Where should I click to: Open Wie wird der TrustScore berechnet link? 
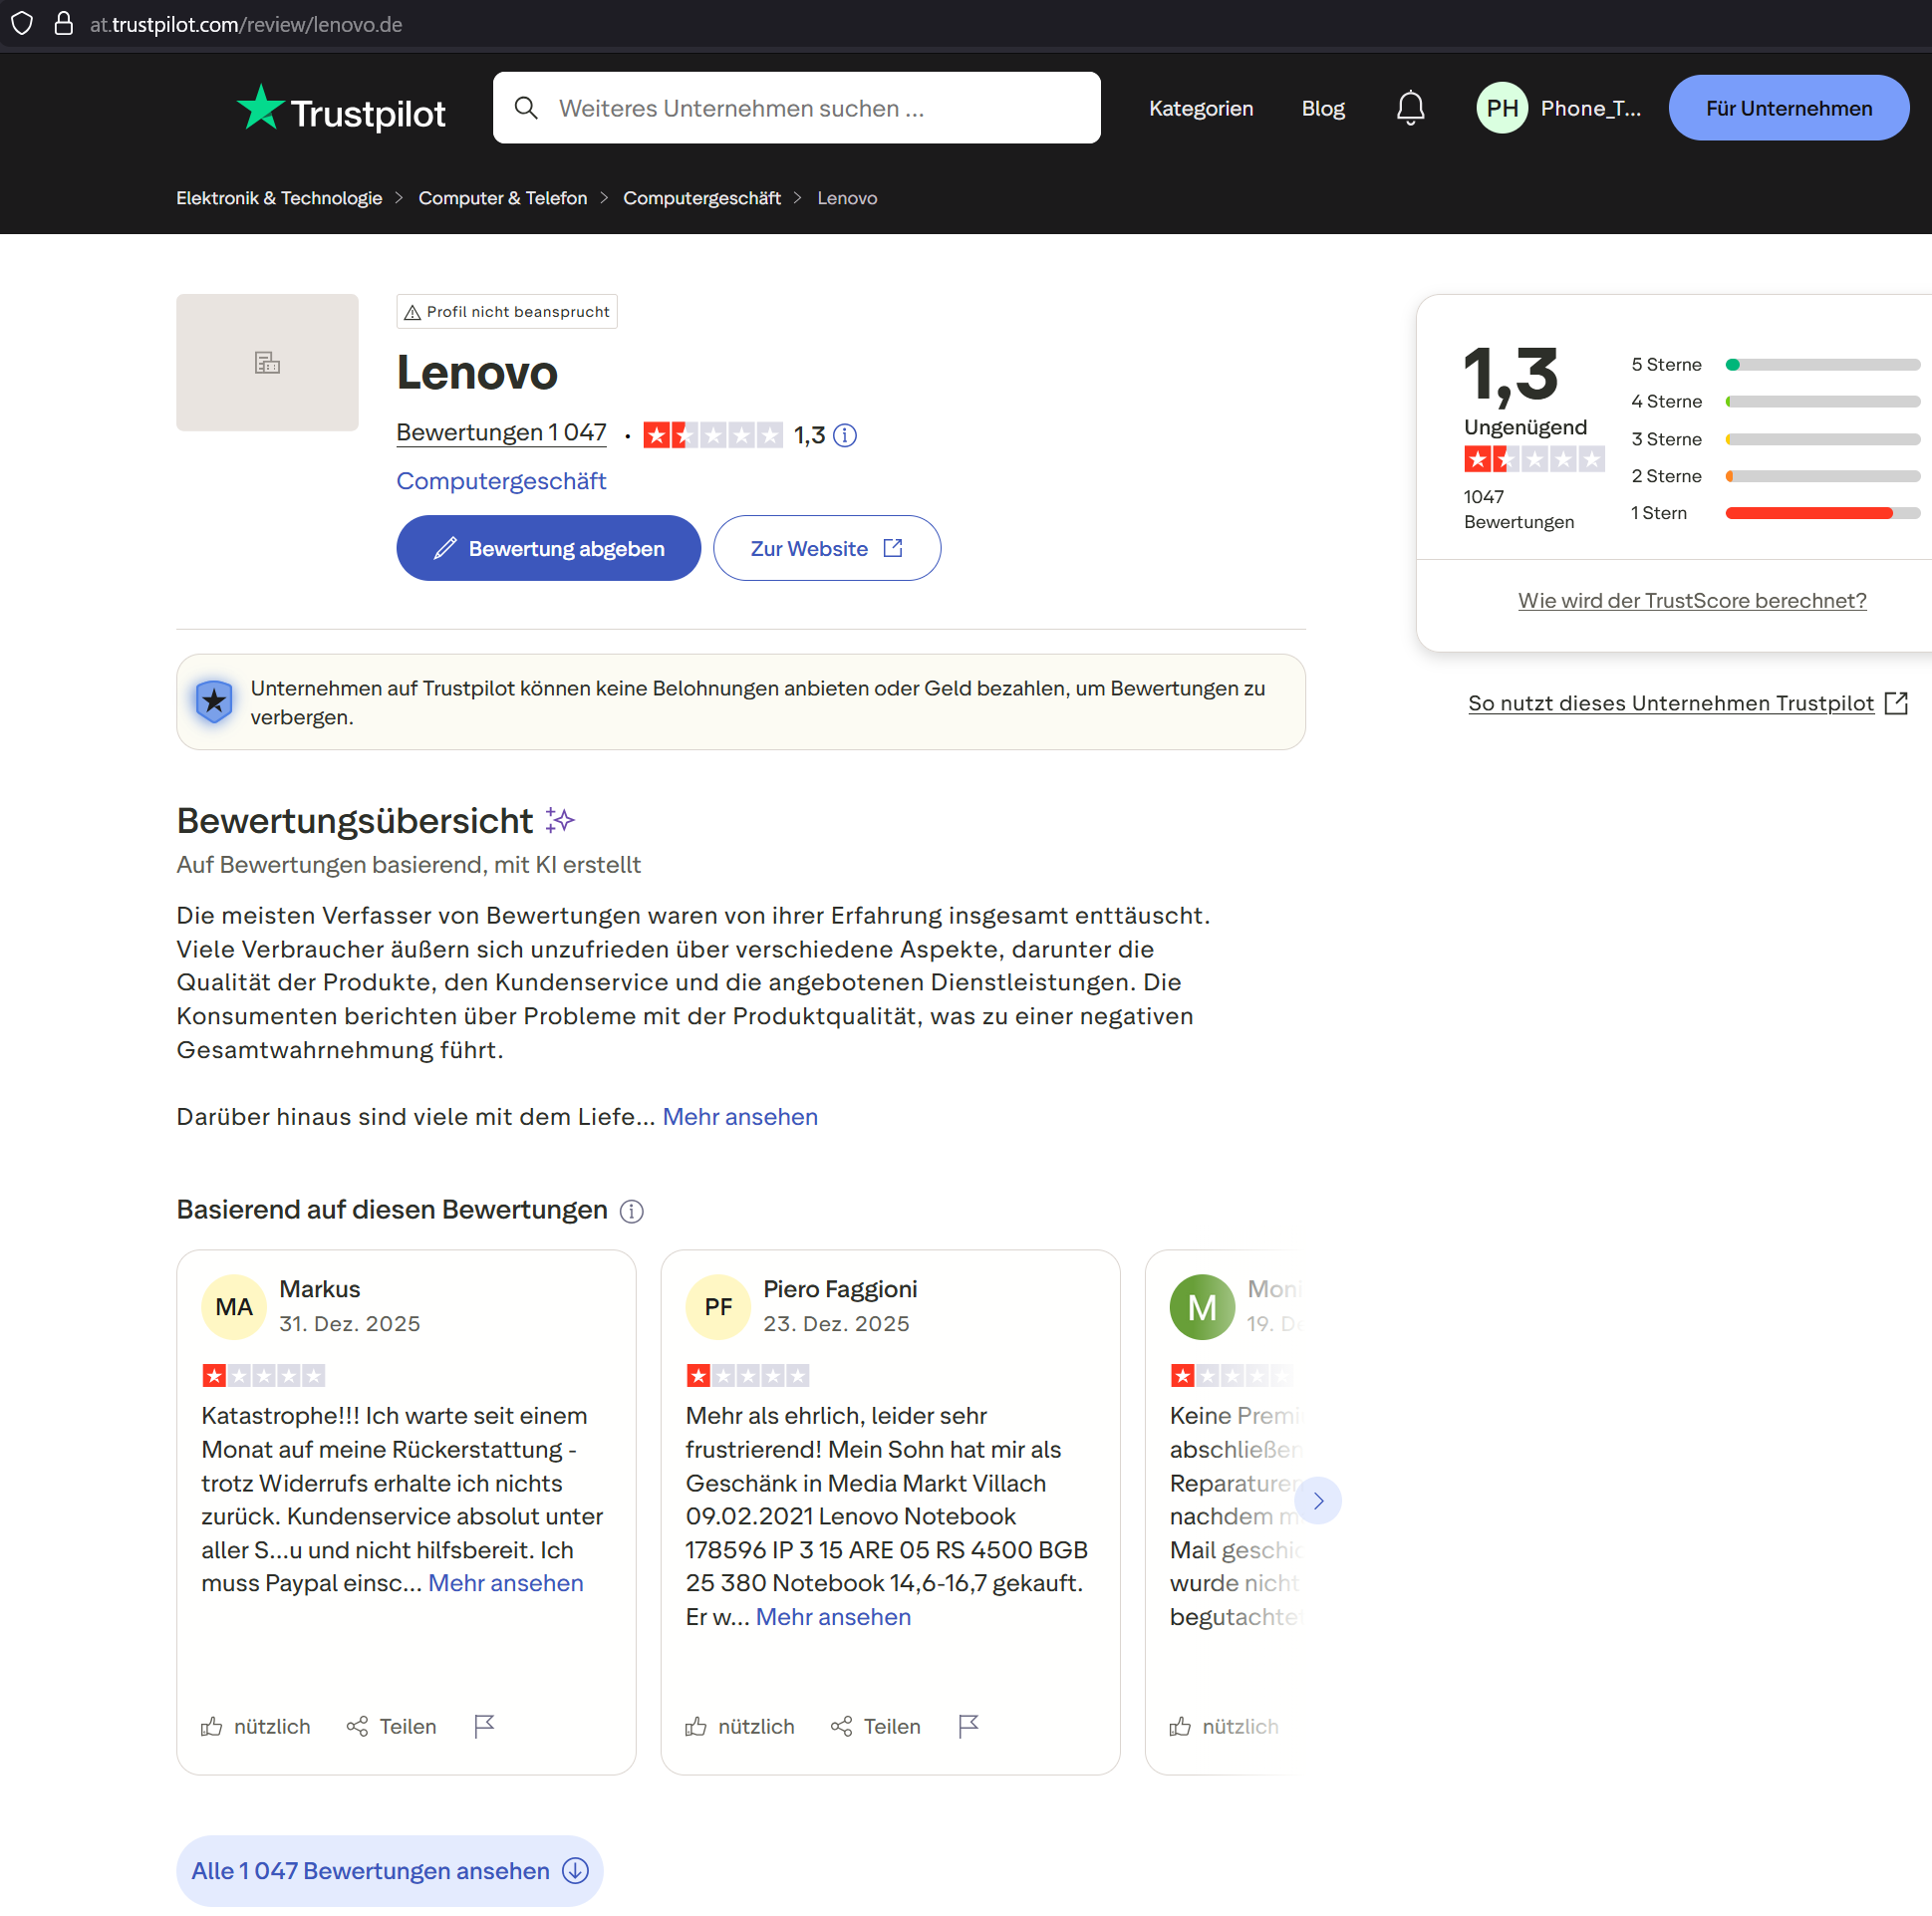[x=1691, y=600]
